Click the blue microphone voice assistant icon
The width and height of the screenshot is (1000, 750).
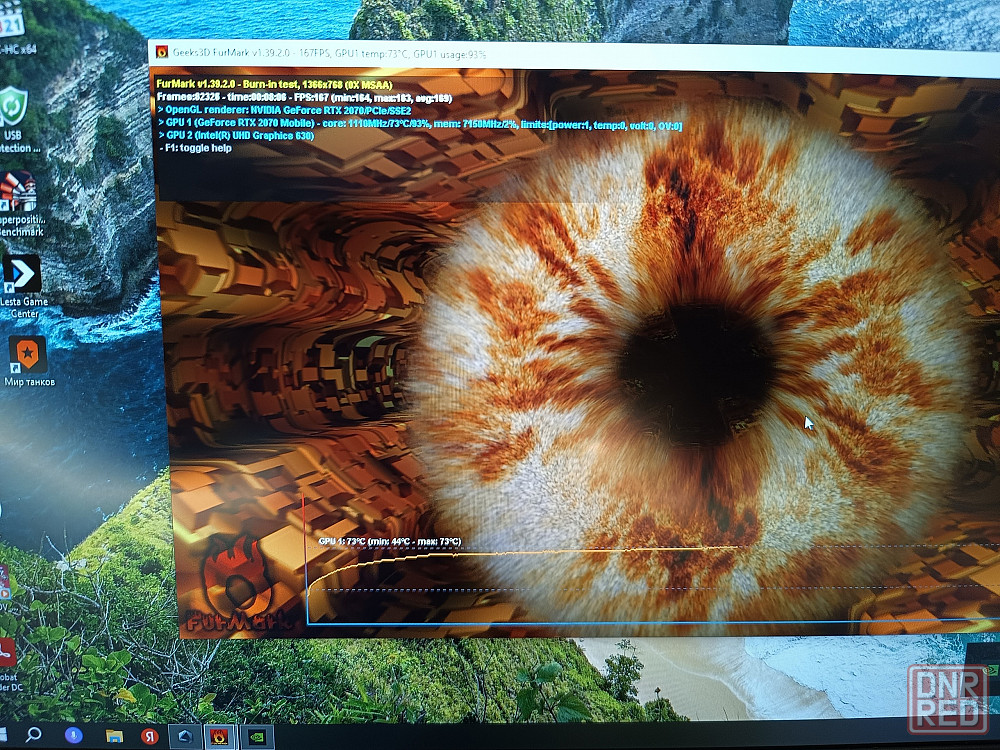(x=72, y=735)
